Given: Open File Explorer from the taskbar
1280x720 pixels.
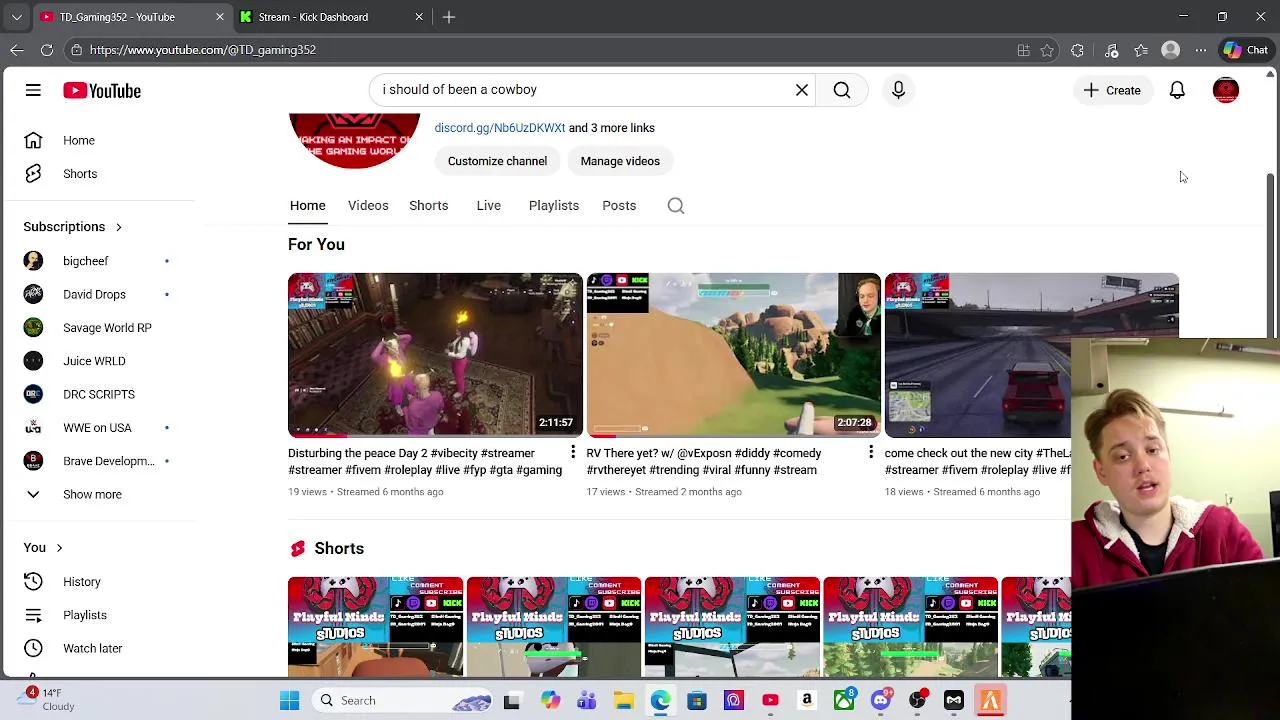Looking at the screenshot, I should [623, 701].
